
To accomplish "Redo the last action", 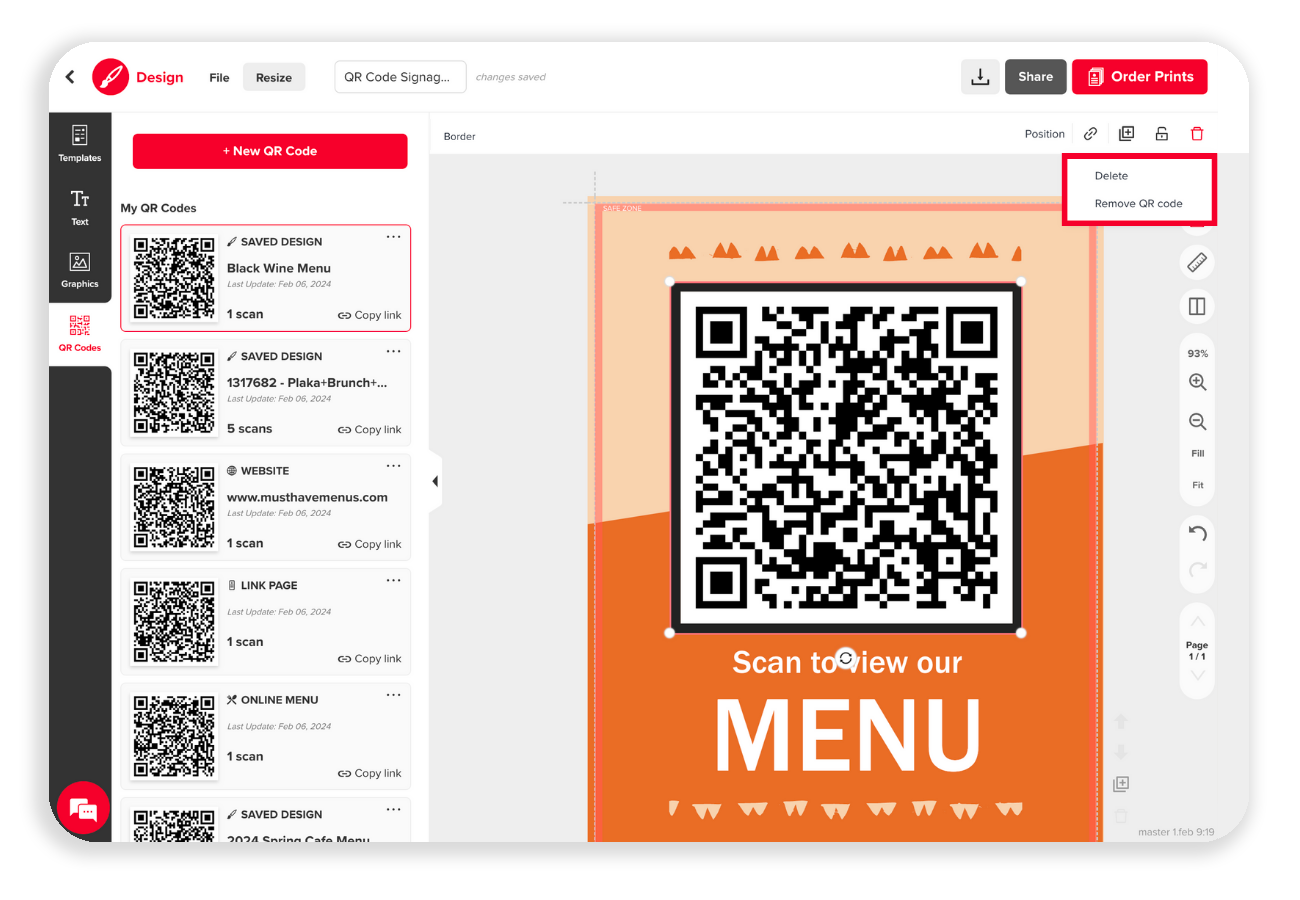I will pyautogui.click(x=1197, y=570).
